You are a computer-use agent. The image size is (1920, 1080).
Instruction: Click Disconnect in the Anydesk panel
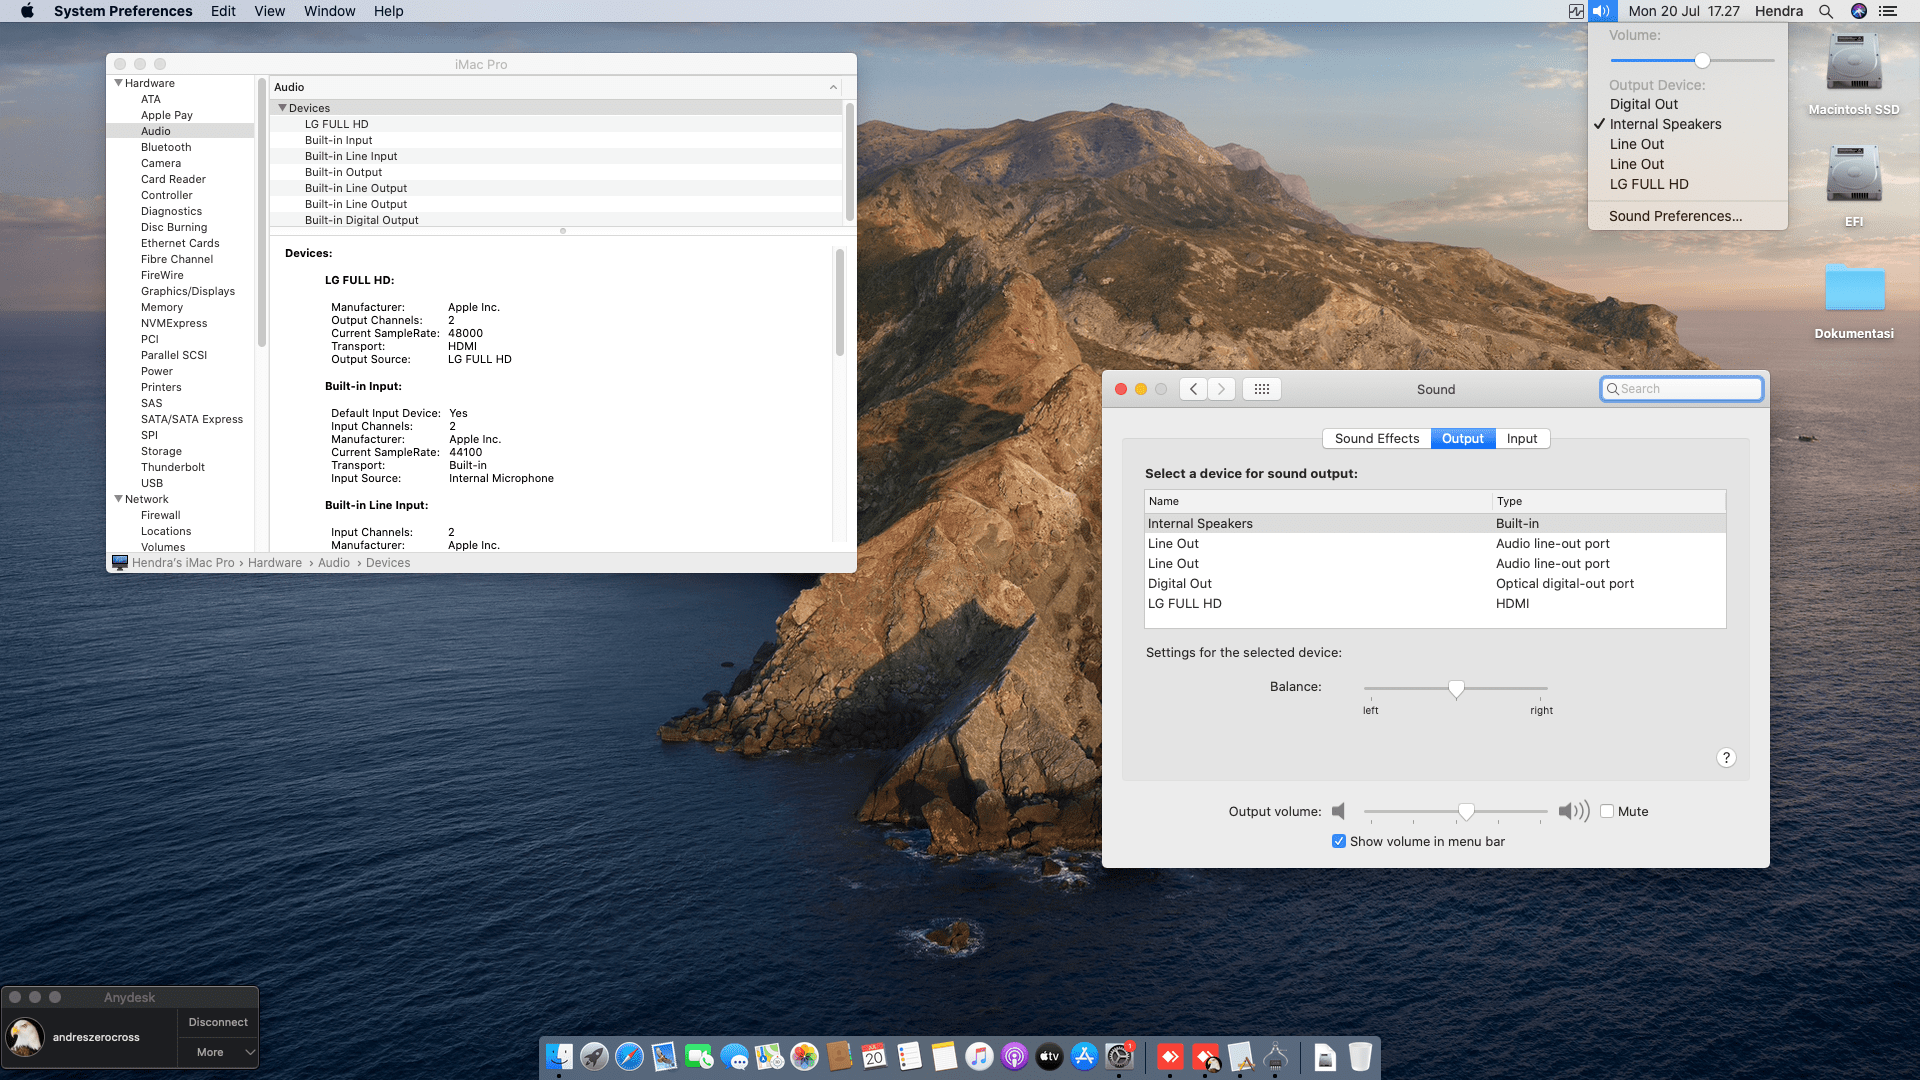click(x=218, y=1022)
